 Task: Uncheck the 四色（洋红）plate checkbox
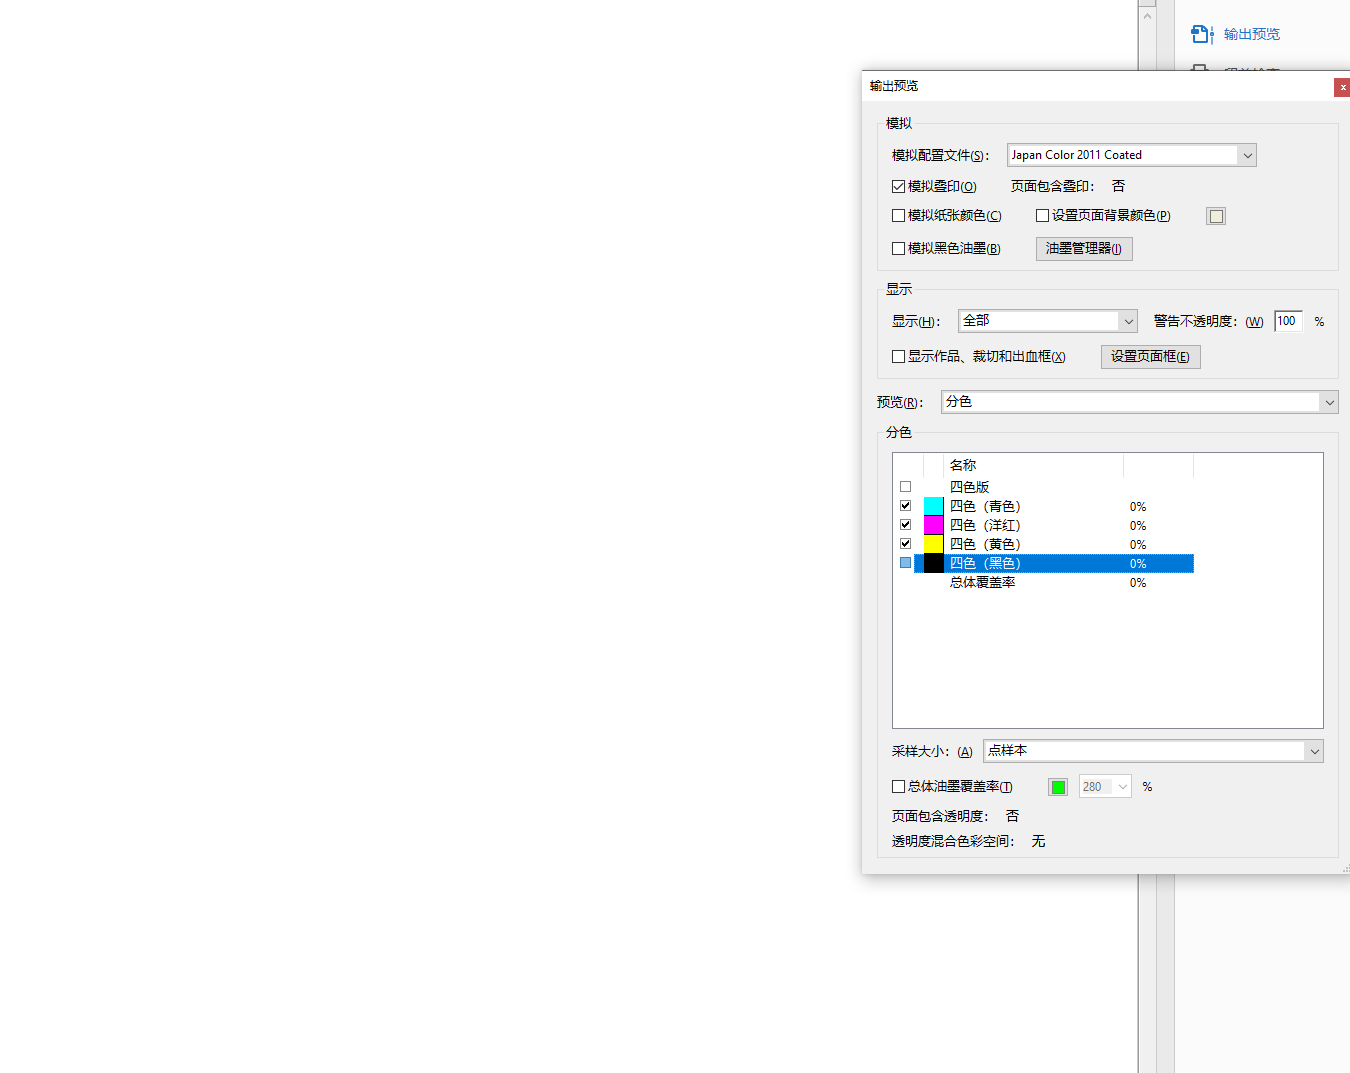coord(905,525)
